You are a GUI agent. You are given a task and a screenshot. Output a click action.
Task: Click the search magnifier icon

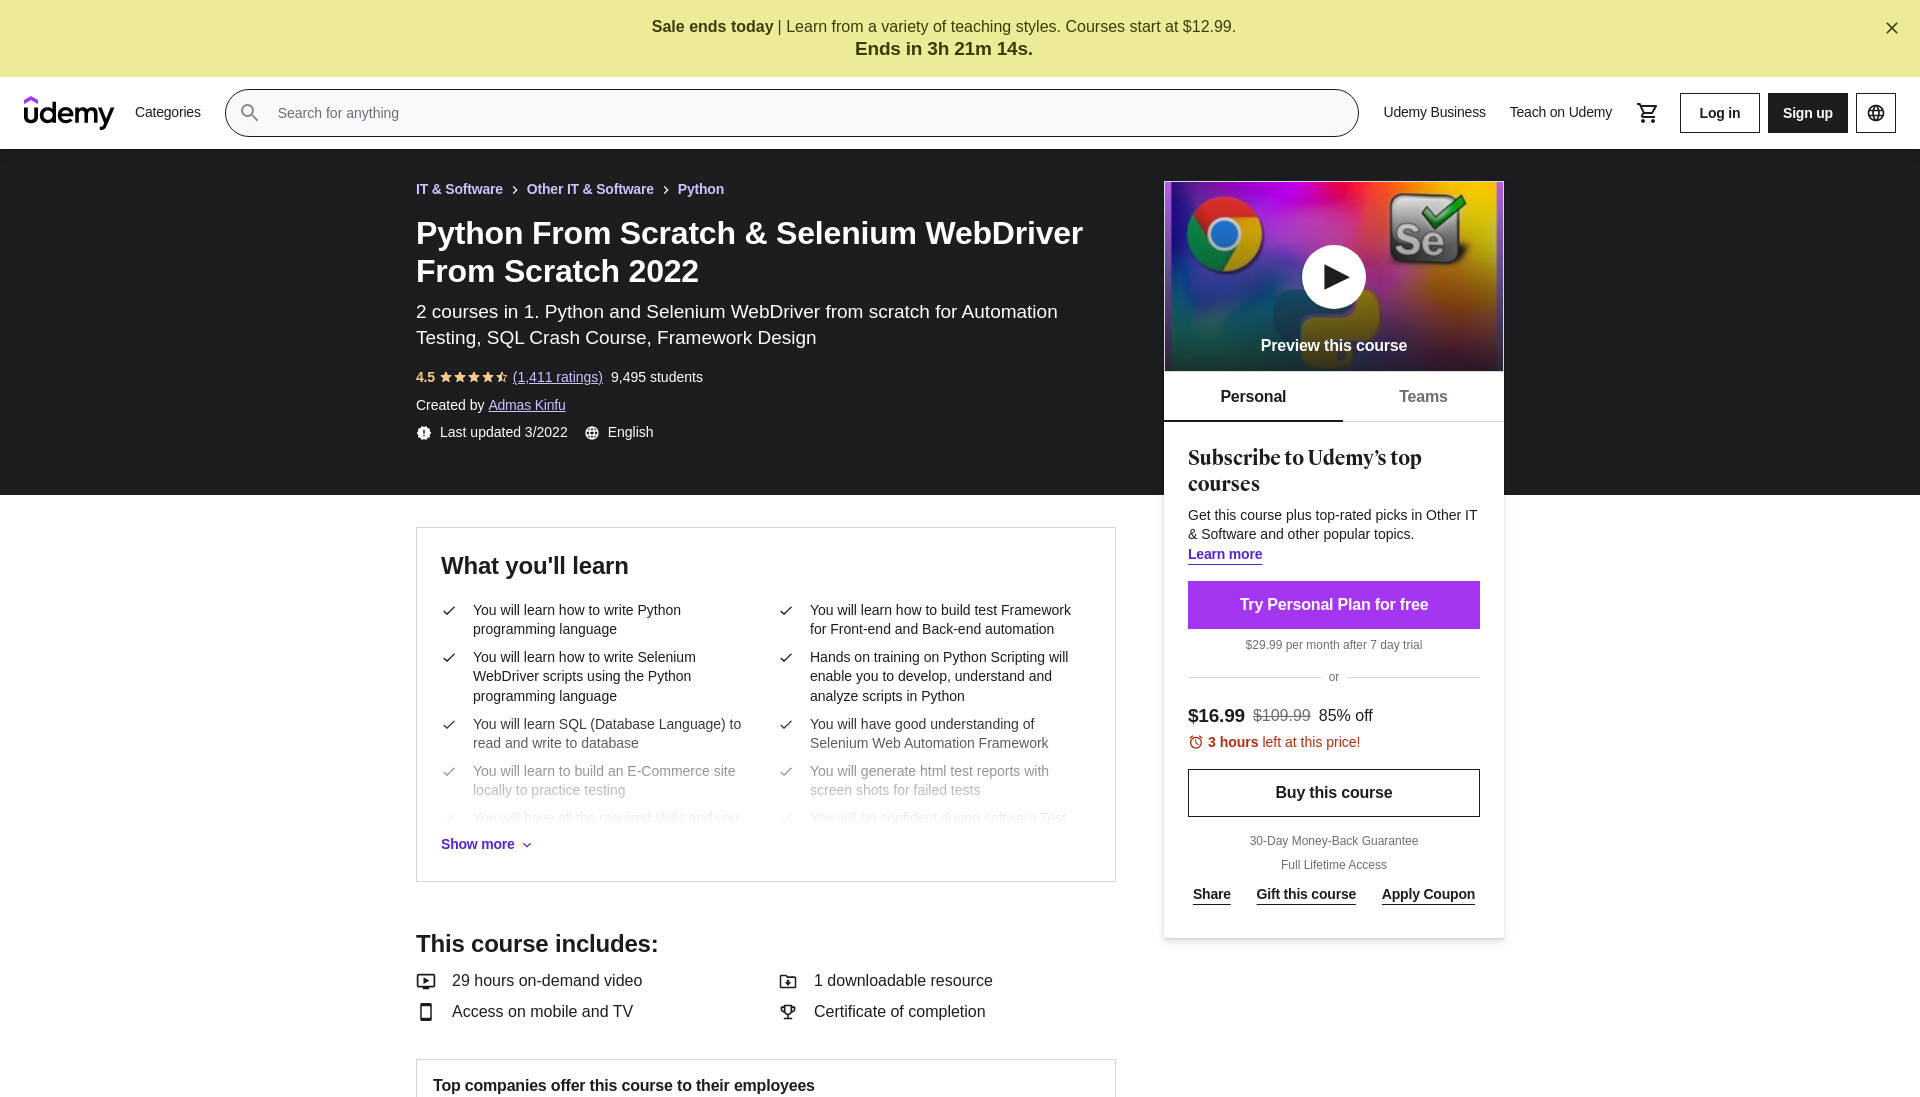[x=250, y=113]
